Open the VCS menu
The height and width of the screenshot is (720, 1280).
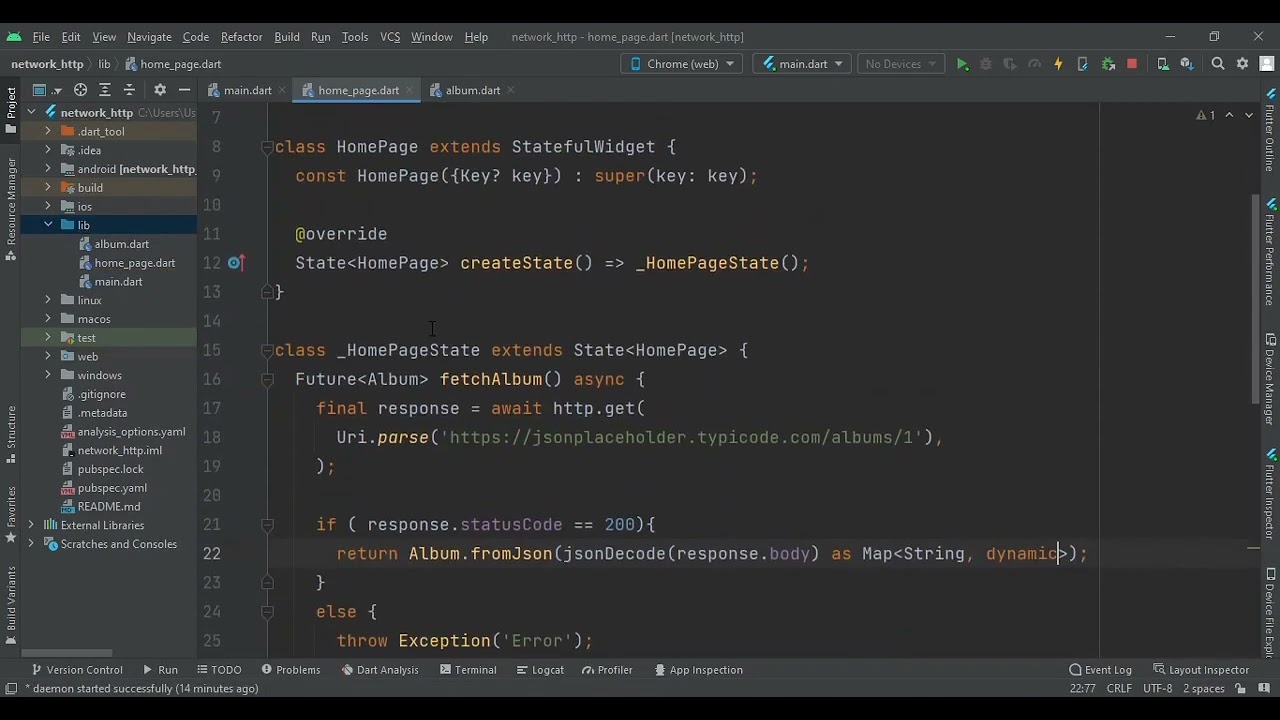pyautogui.click(x=390, y=37)
